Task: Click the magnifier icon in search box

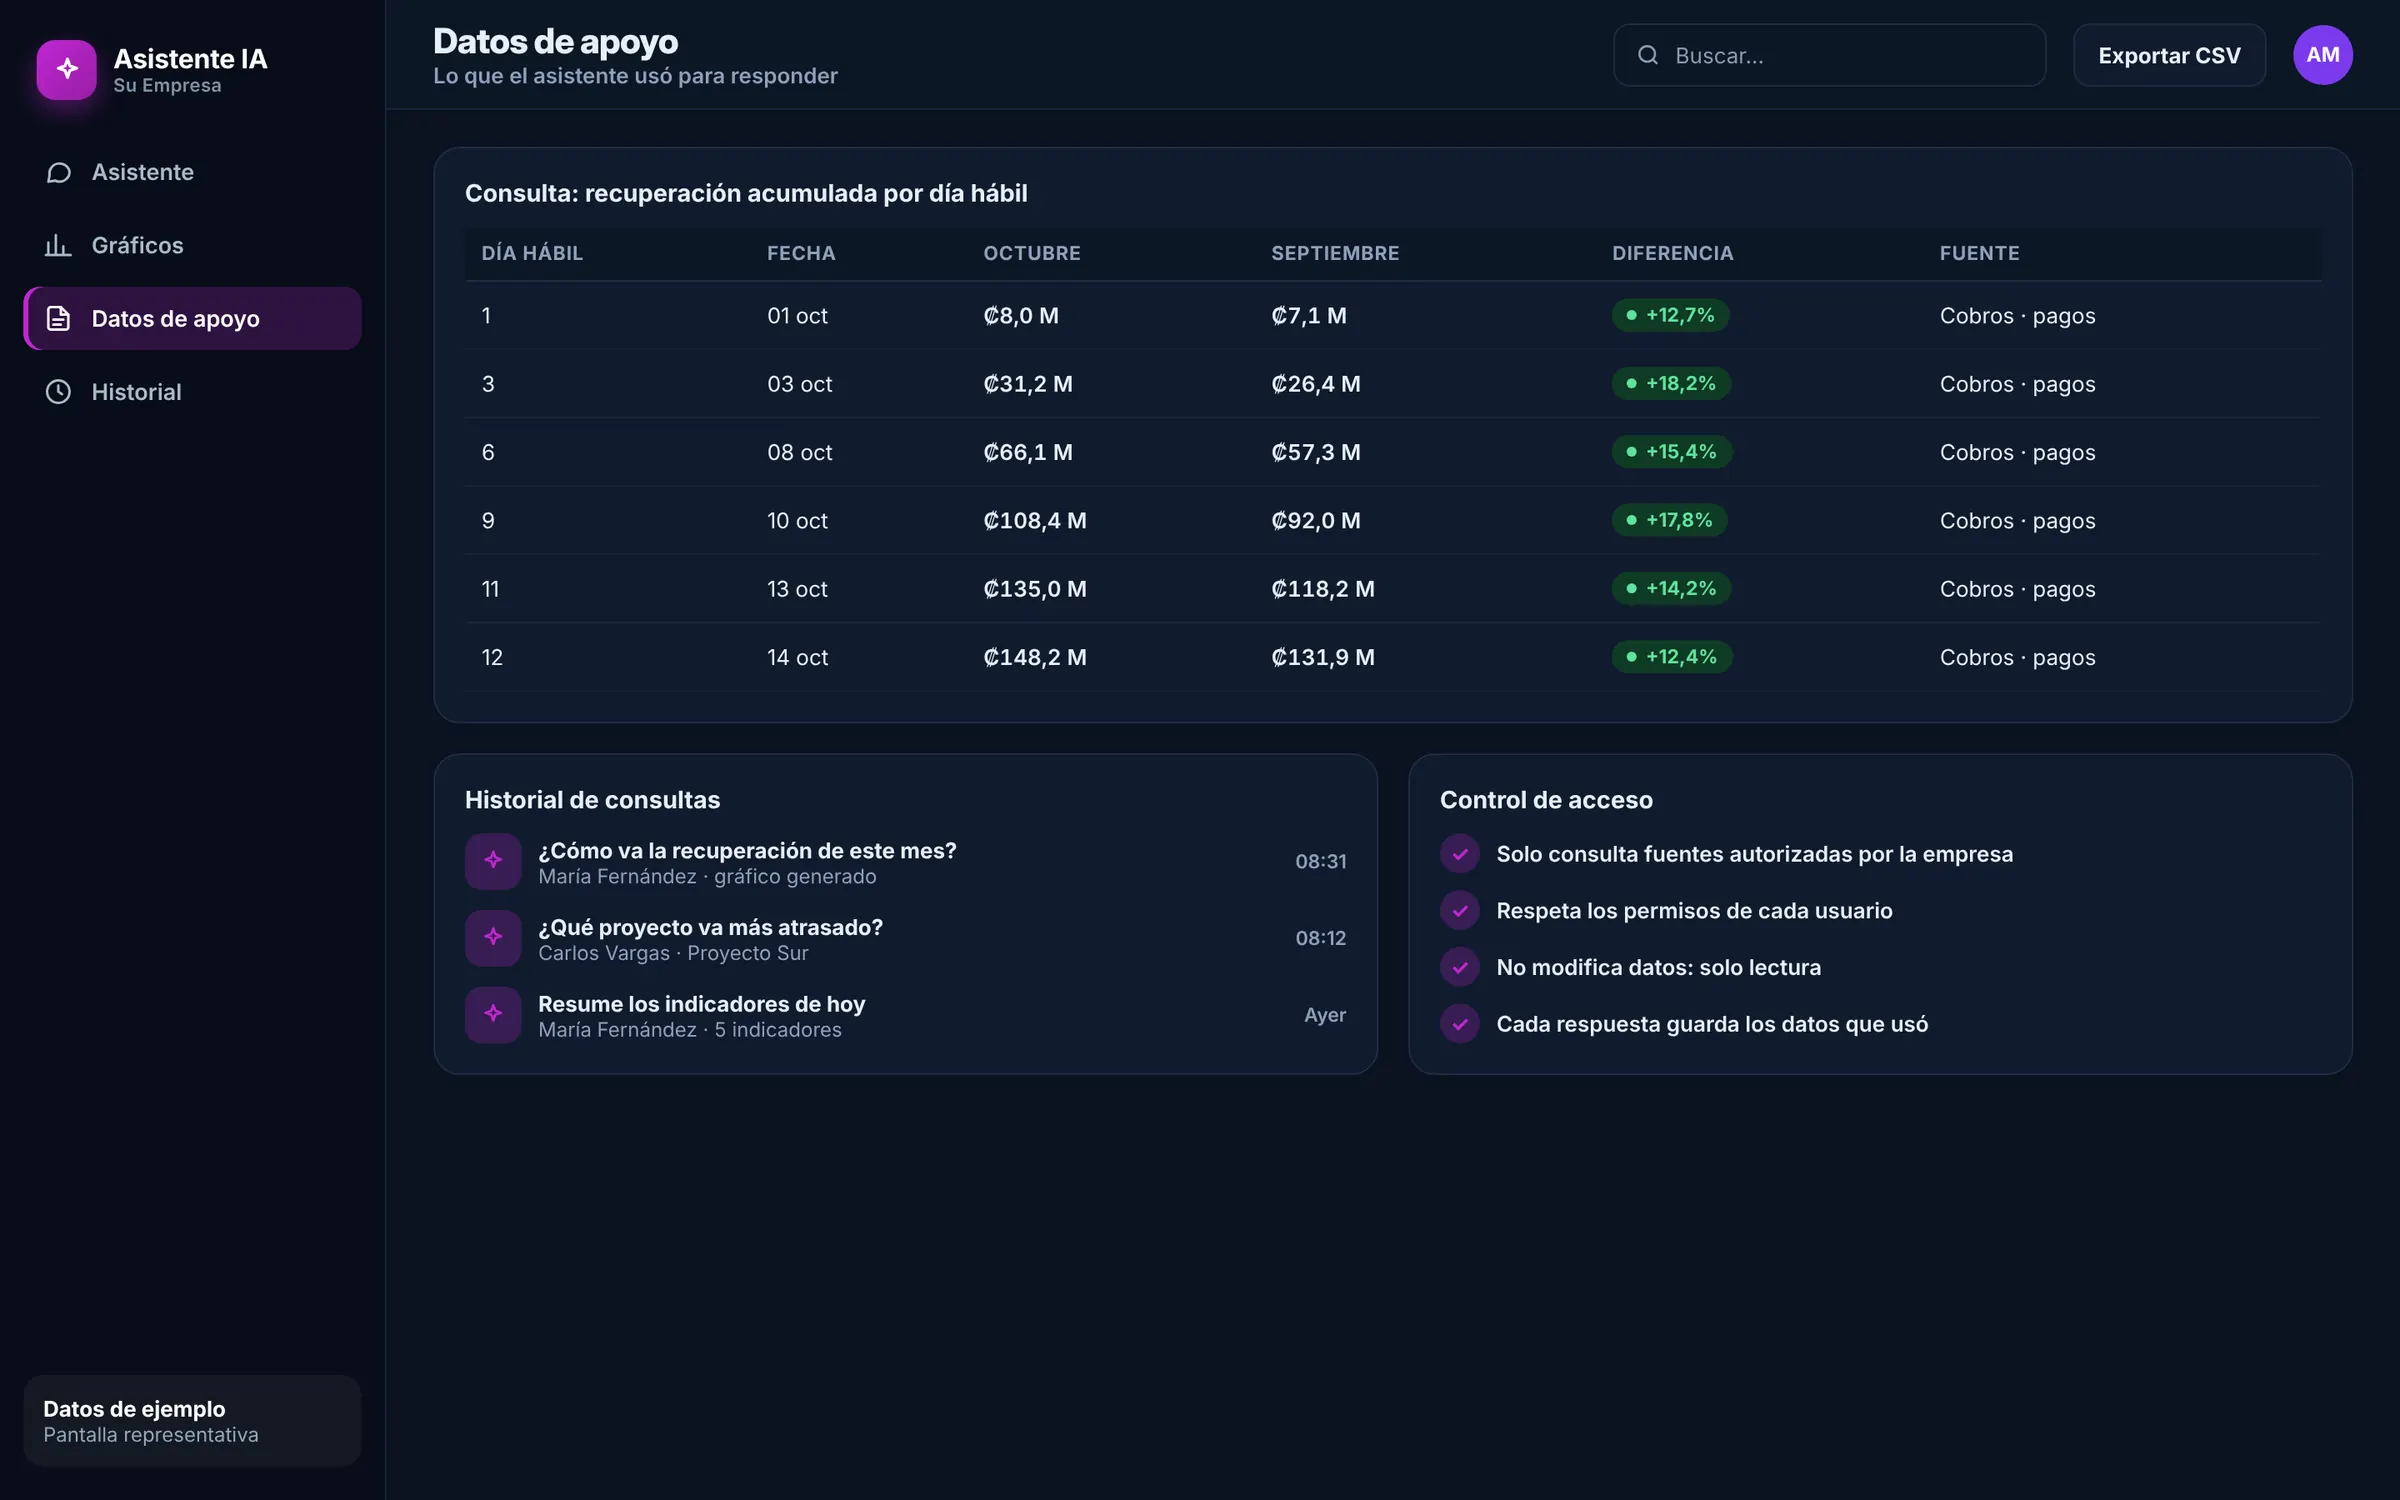Action: (x=1648, y=55)
